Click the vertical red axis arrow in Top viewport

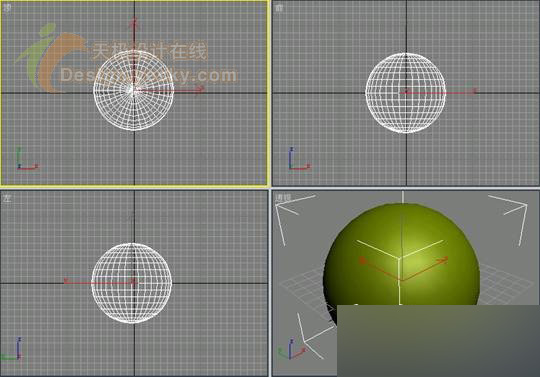coord(134,53)
